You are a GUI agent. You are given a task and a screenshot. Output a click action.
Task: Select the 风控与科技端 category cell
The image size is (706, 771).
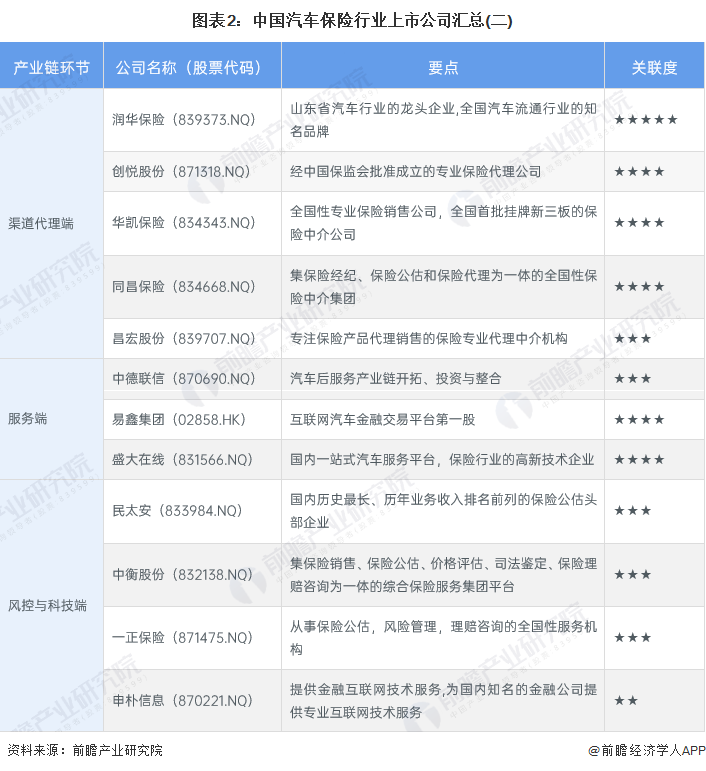tap(47, 606)
